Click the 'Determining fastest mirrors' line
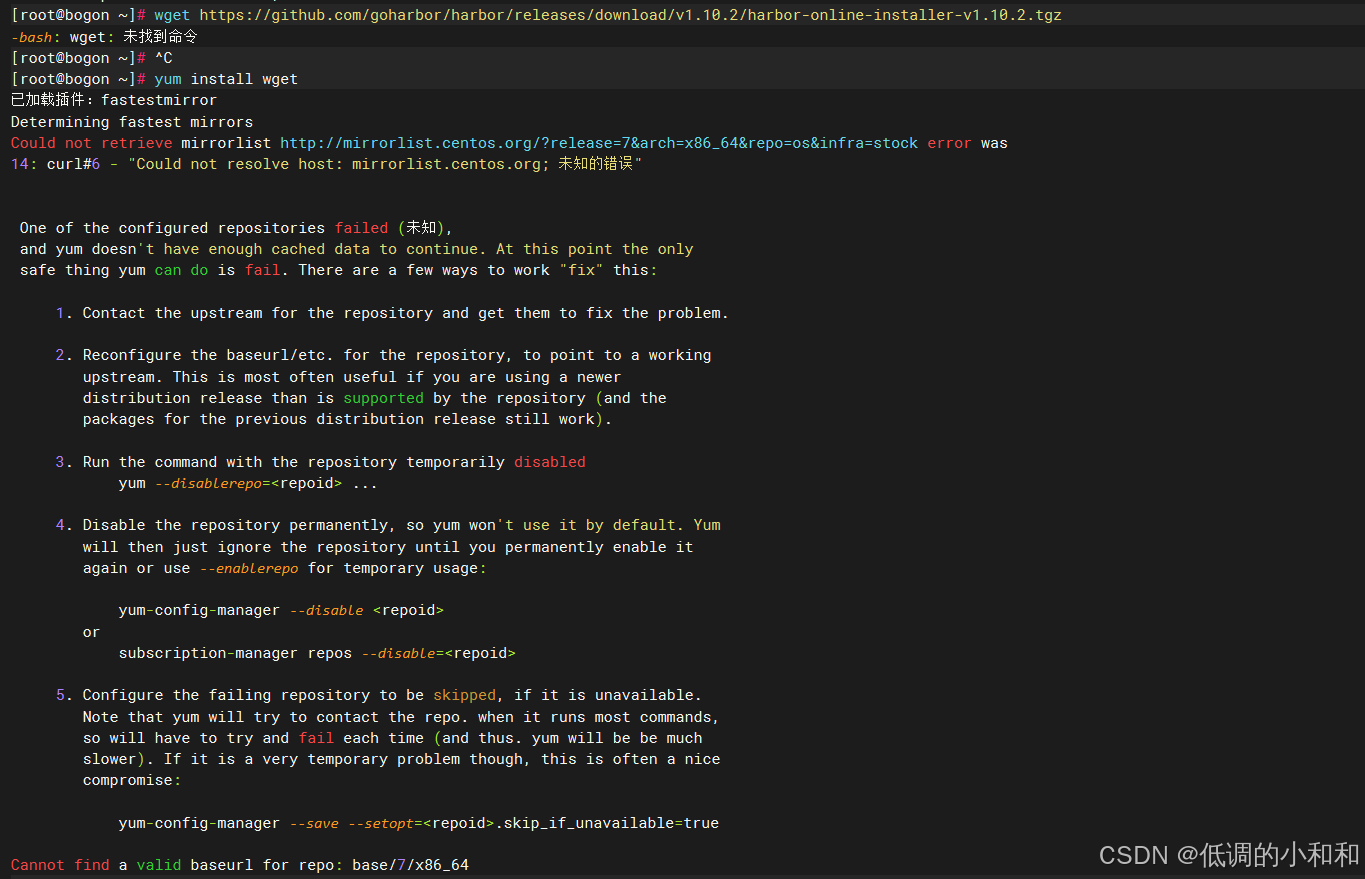This screenshot has width=1365, height=879. pos(132,122)
